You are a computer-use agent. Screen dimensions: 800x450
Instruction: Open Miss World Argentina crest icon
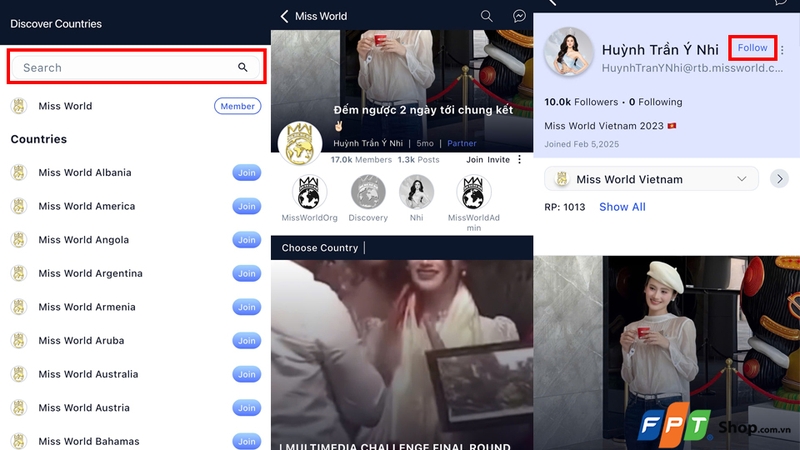(x=19, y=273)
